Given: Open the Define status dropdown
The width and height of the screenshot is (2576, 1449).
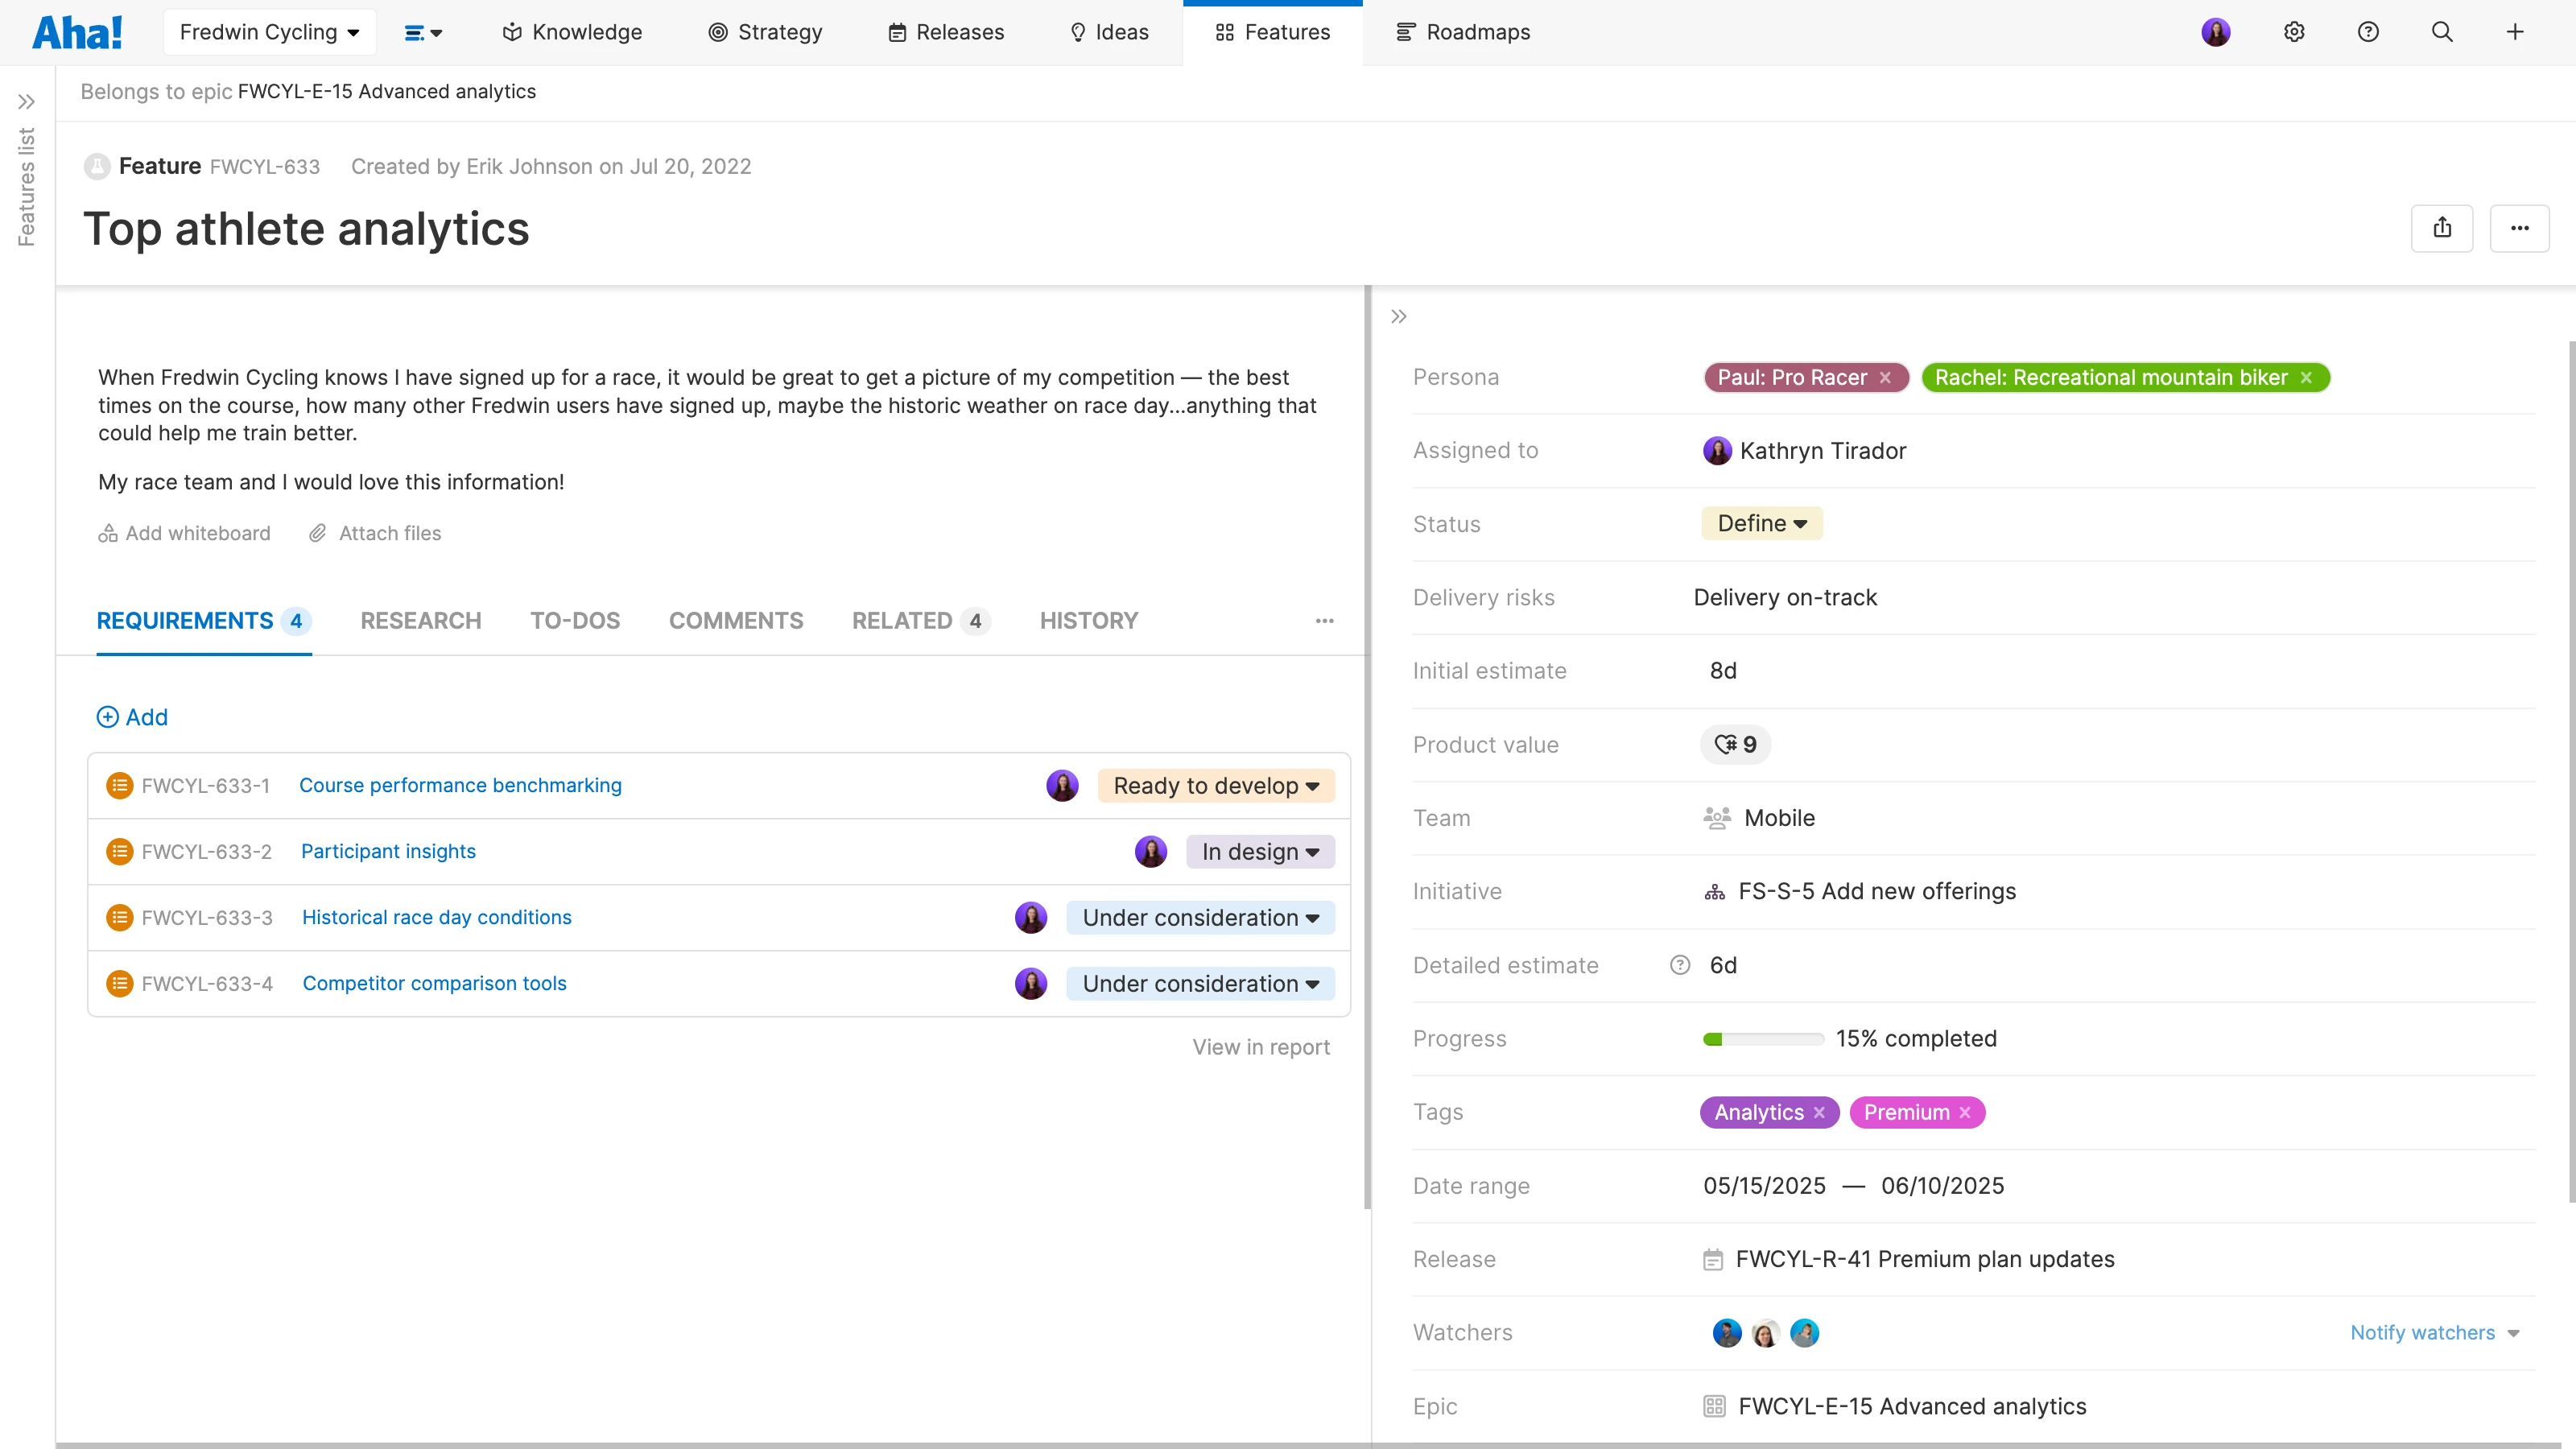Looking at the screenshot, I should point(1761,523).
